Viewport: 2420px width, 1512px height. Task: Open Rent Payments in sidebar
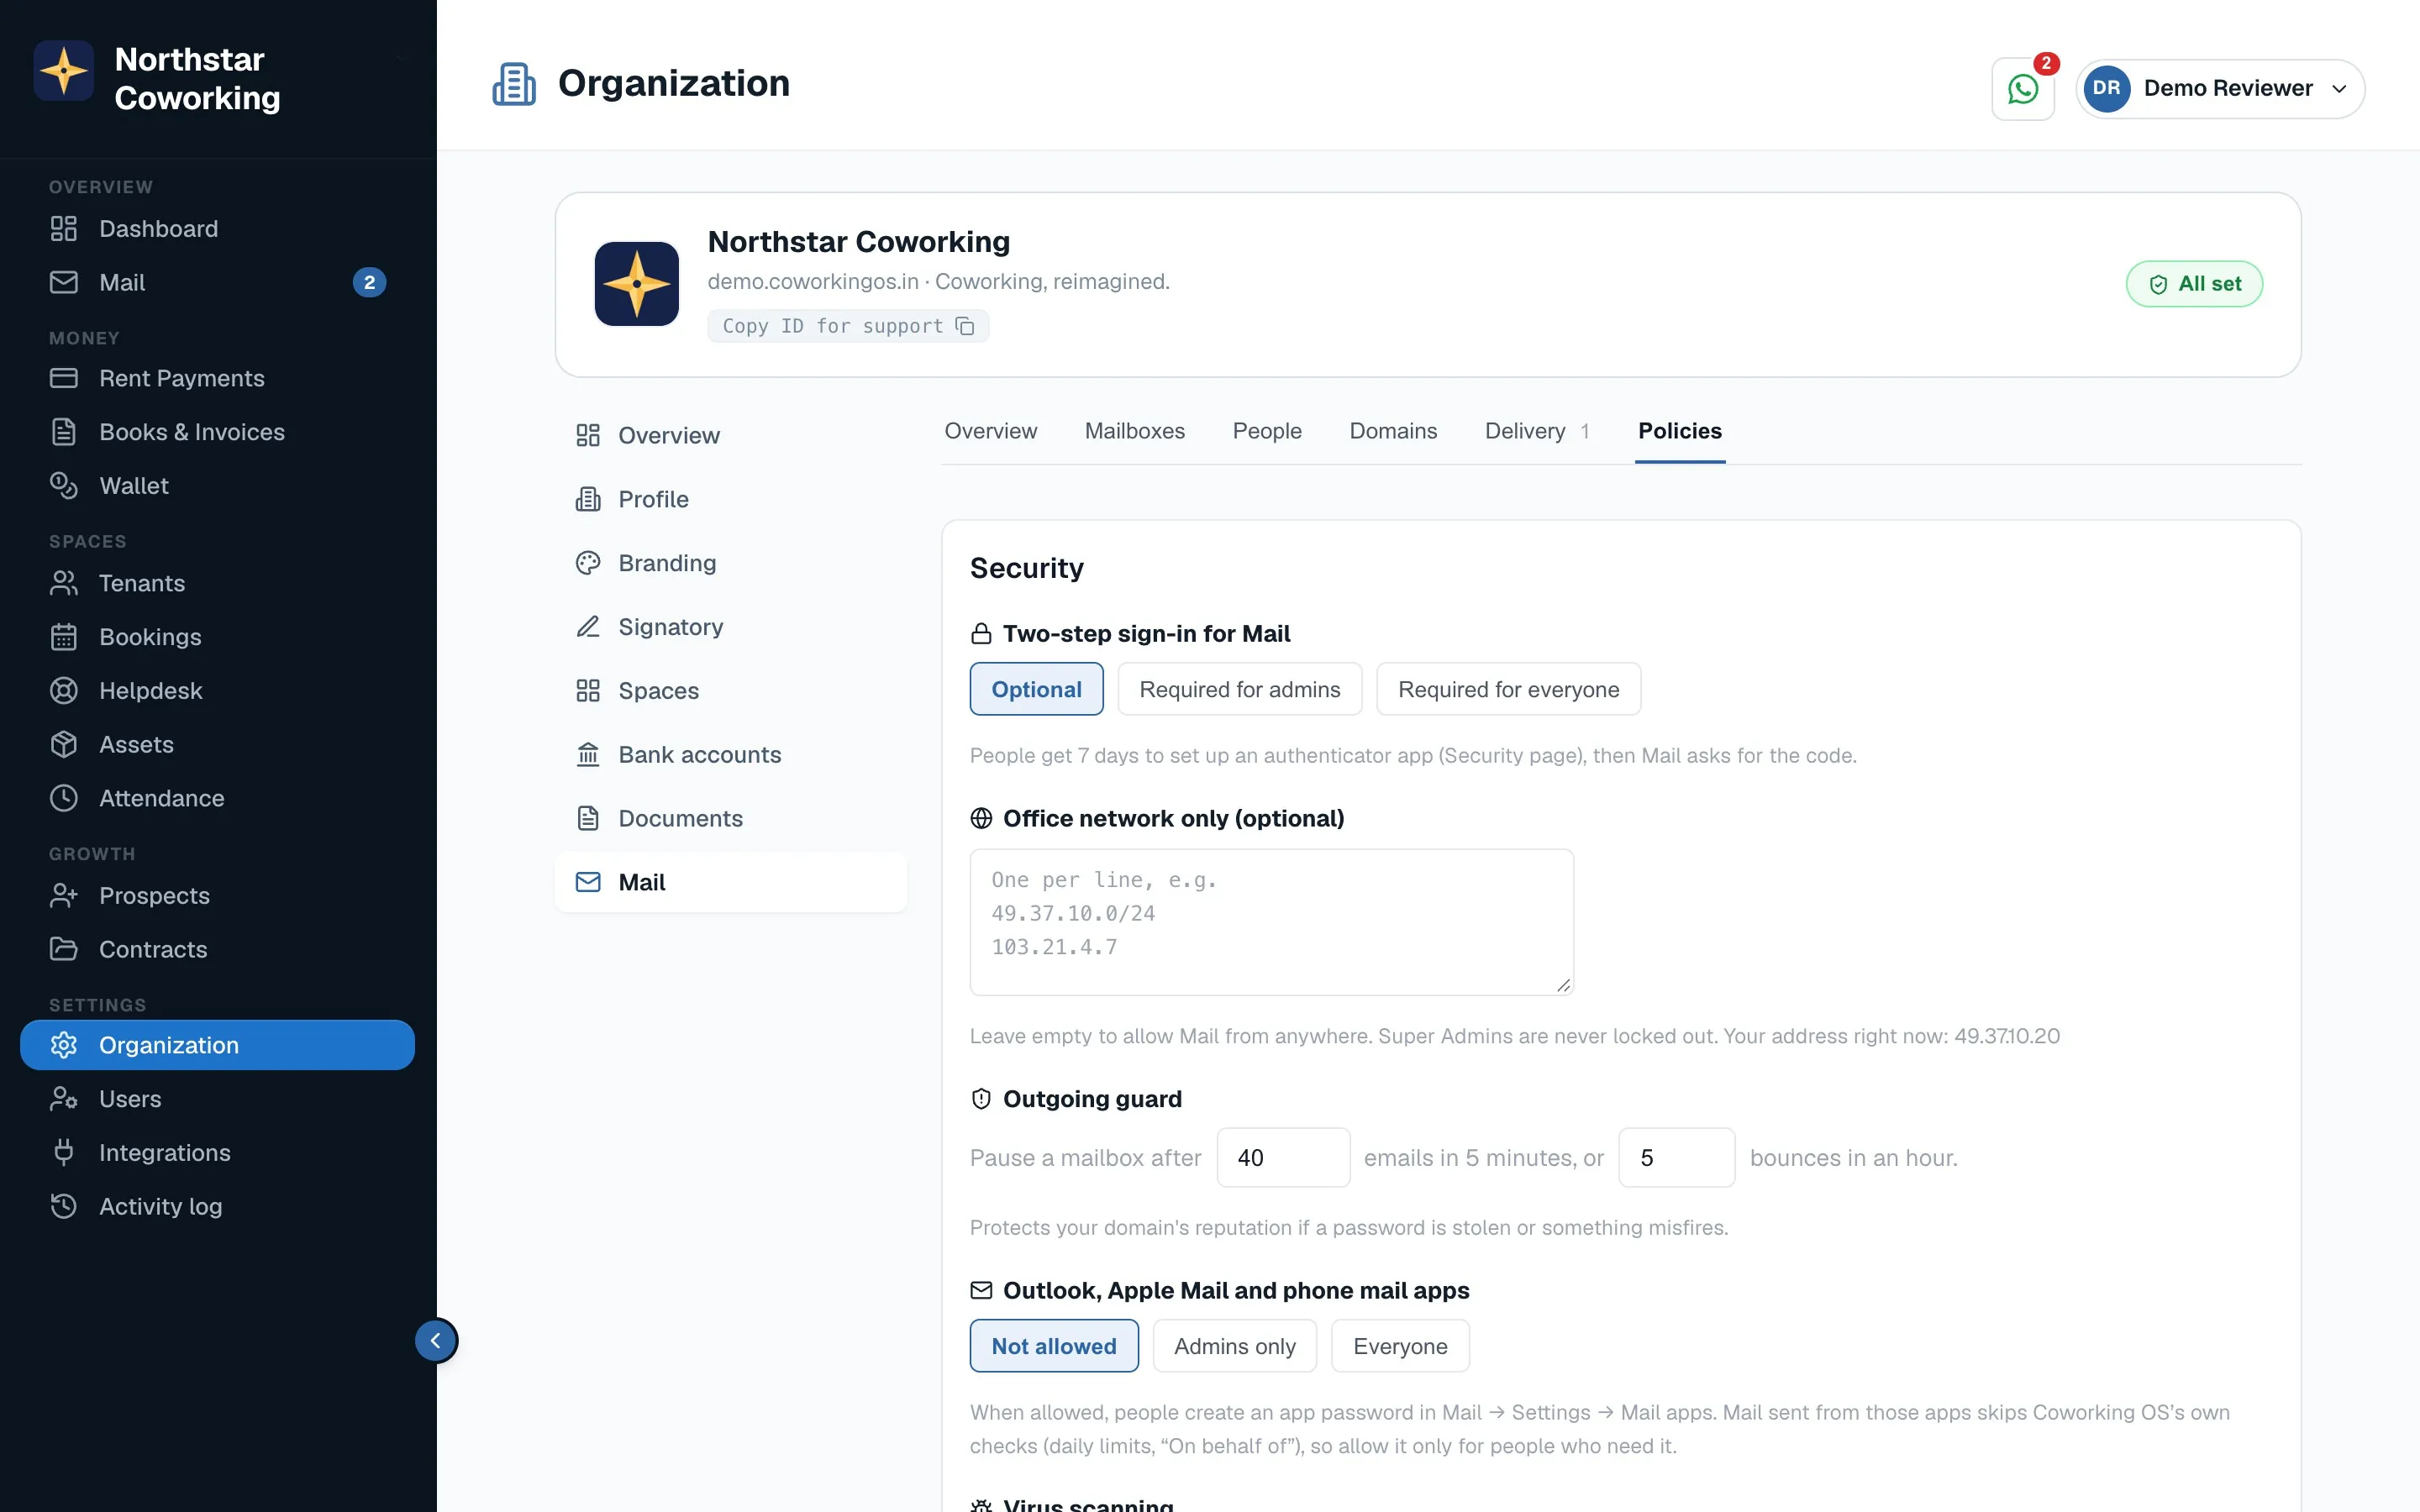(x=217, y=379)
